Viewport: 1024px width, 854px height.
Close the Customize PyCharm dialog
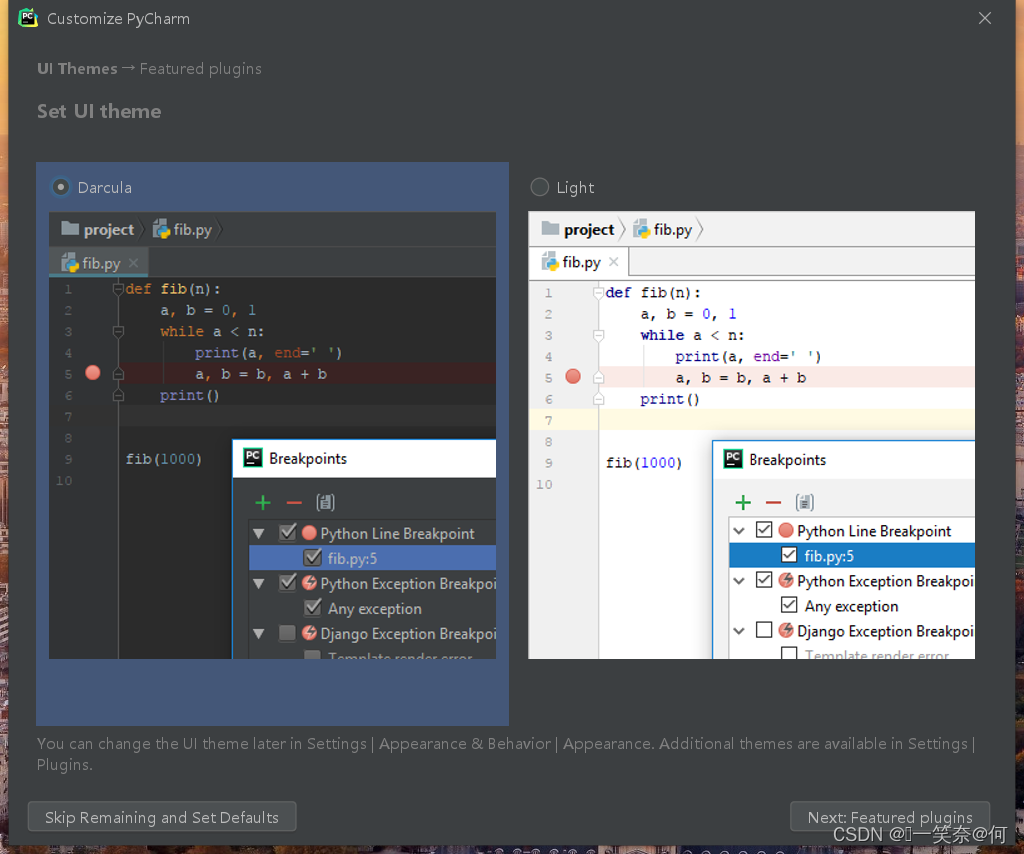985,18
